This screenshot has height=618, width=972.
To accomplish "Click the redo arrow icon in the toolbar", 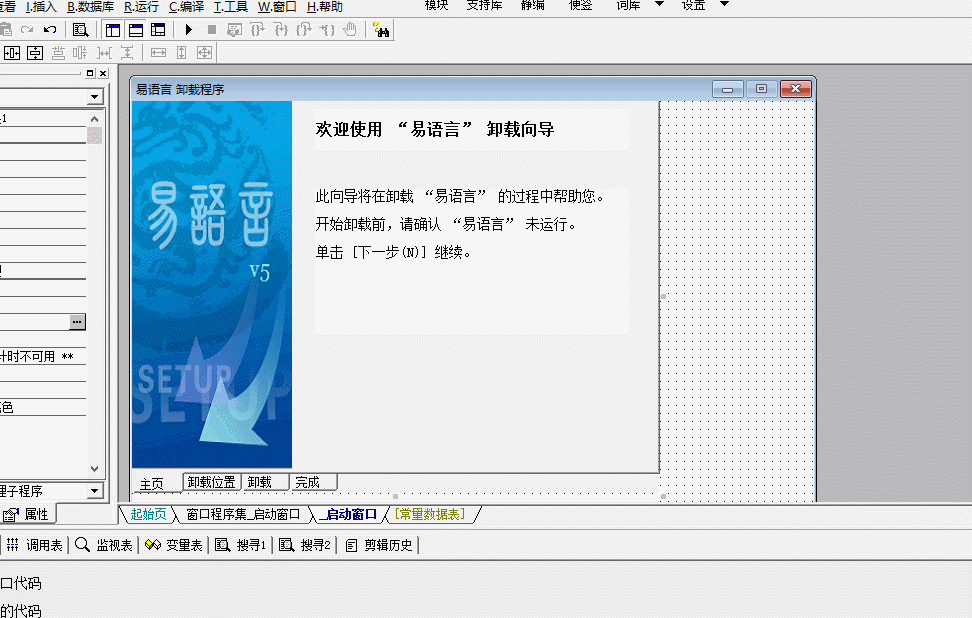I will 27,30.
